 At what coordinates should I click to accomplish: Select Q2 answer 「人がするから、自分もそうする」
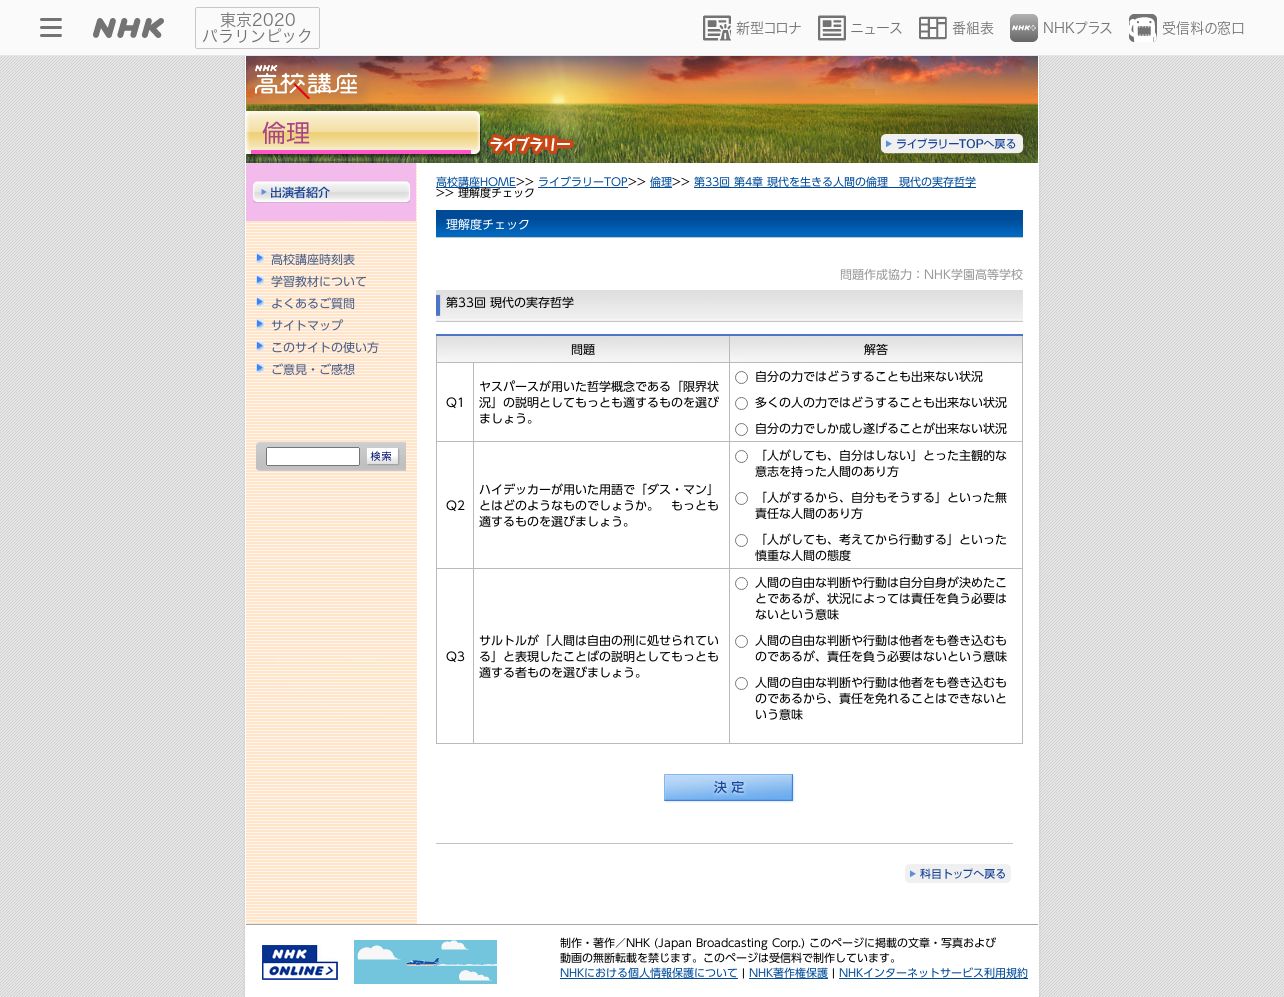tap(742, 498)
